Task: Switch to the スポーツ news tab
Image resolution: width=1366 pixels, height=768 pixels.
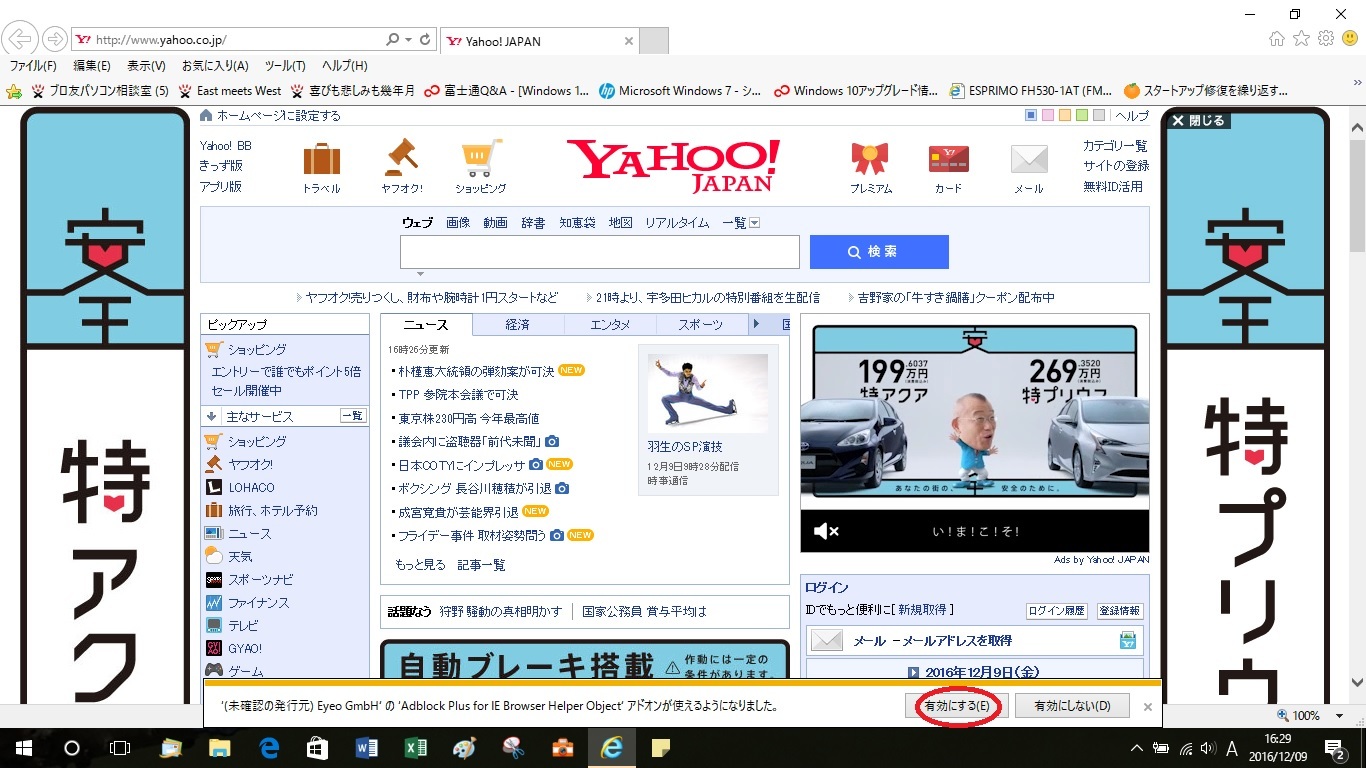Action: [701, 324]
